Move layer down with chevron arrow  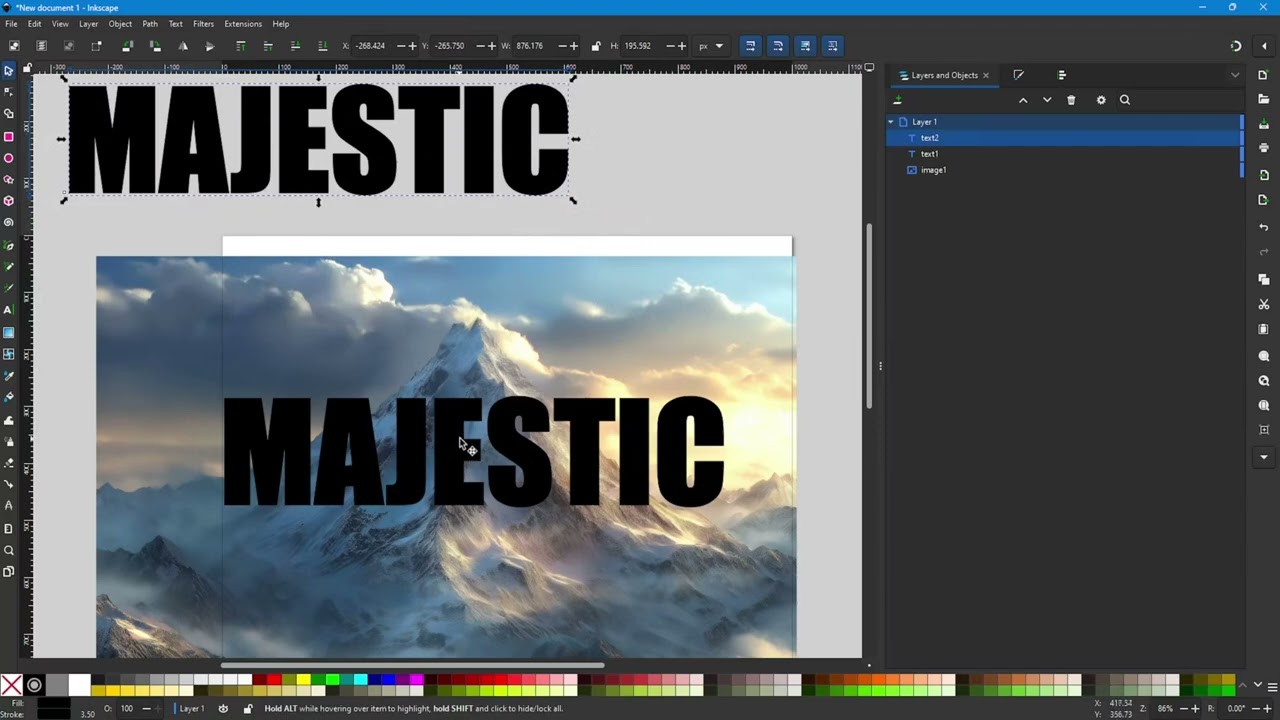[x=1047, y=100]
